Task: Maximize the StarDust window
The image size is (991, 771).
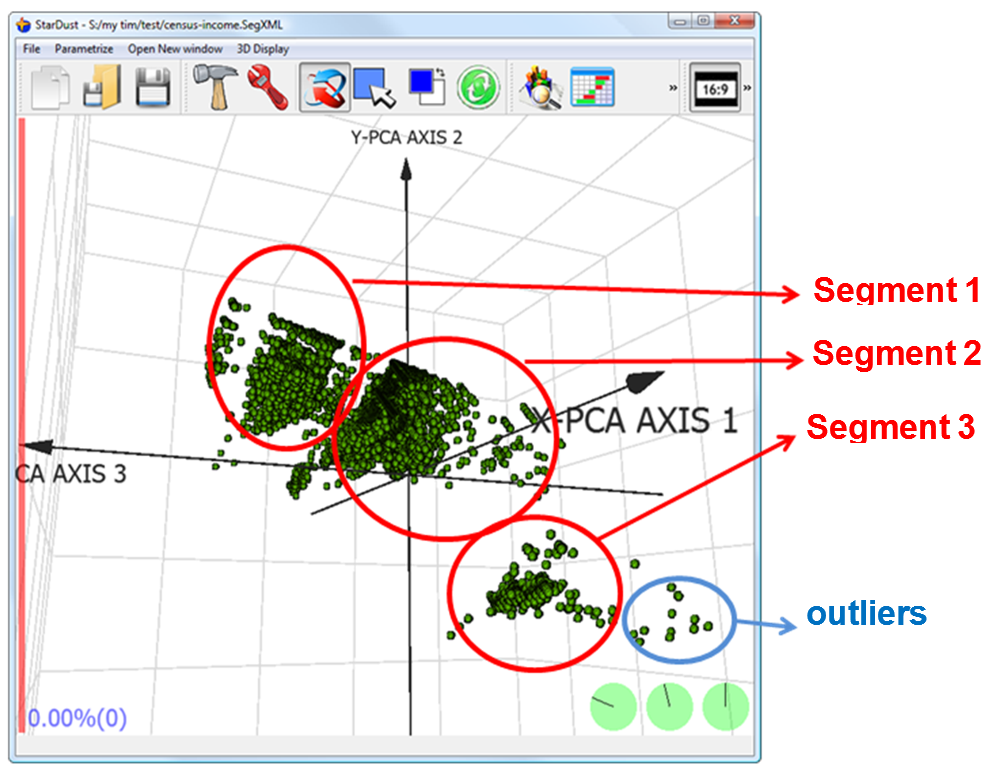Action: coord(703,21)
